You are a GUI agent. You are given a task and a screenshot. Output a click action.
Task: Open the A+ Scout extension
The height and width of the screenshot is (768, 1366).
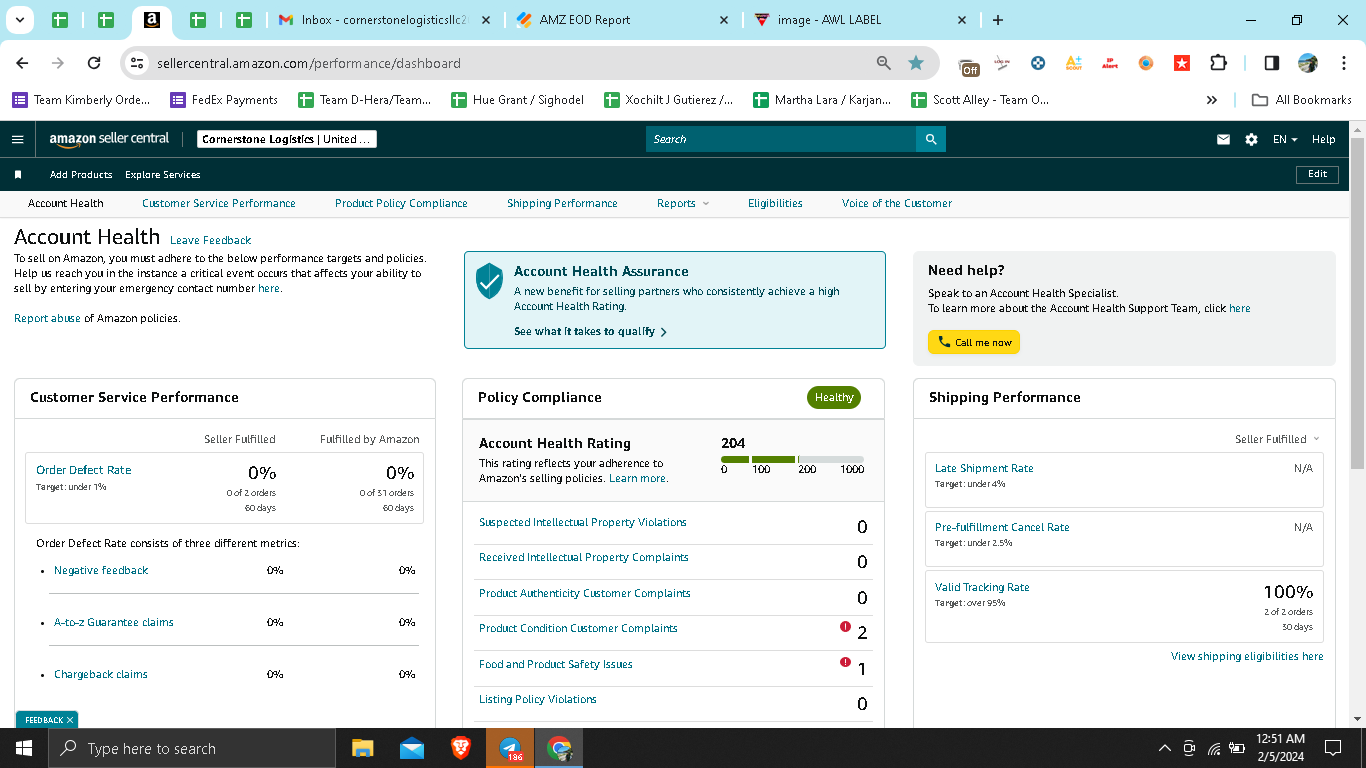pyautogui.click(x=1074, y=63)
